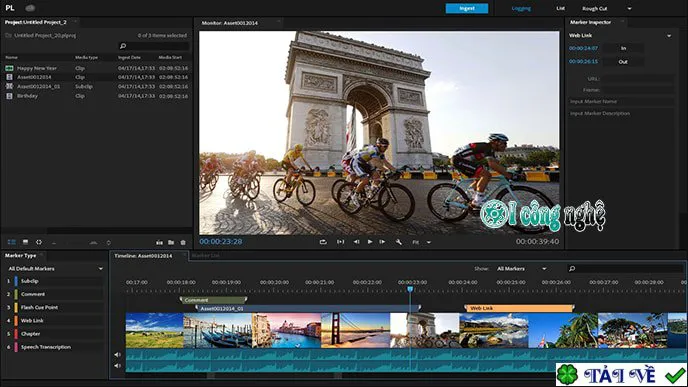Click the Happy New Year clip icon
The width and height of the screenshot is (688, 387).
9,68
